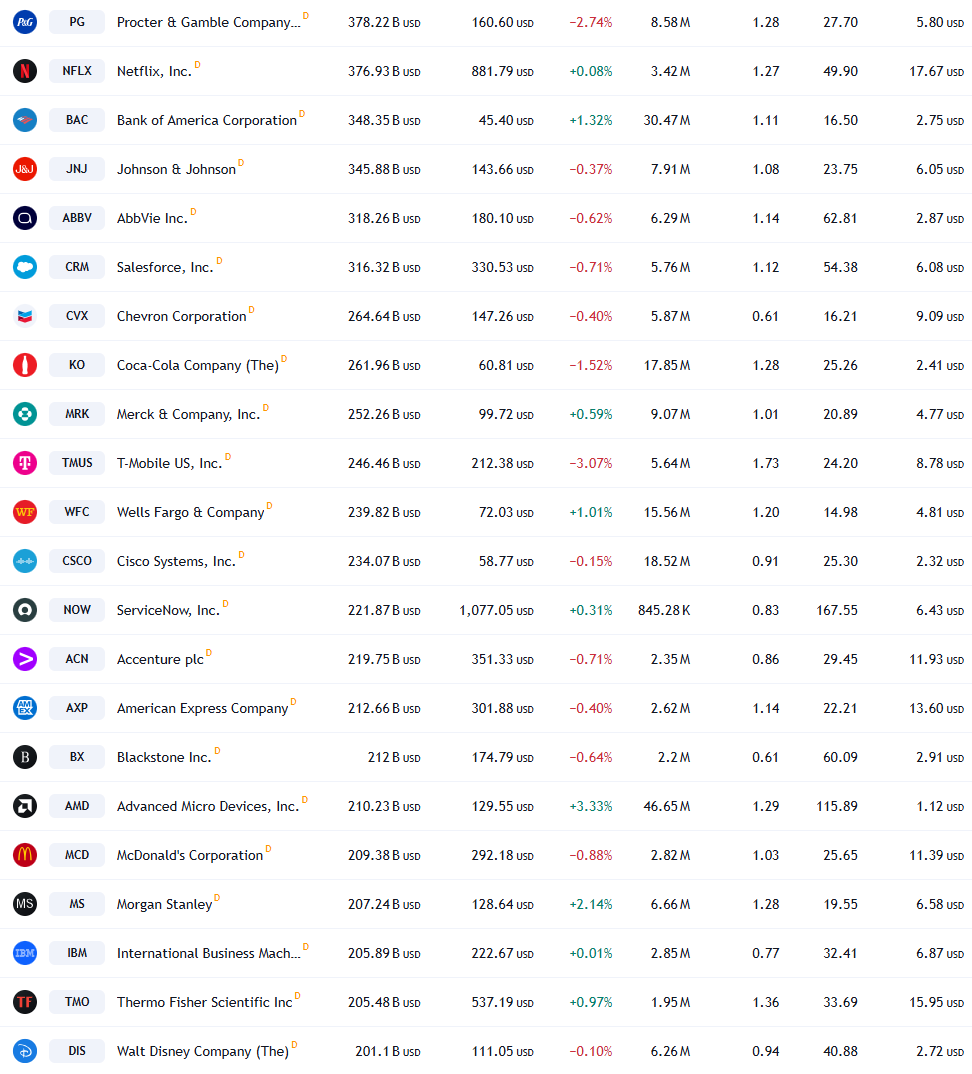
Task: Open the Merck & Company, Inc. link
Action: click(188, 414)
